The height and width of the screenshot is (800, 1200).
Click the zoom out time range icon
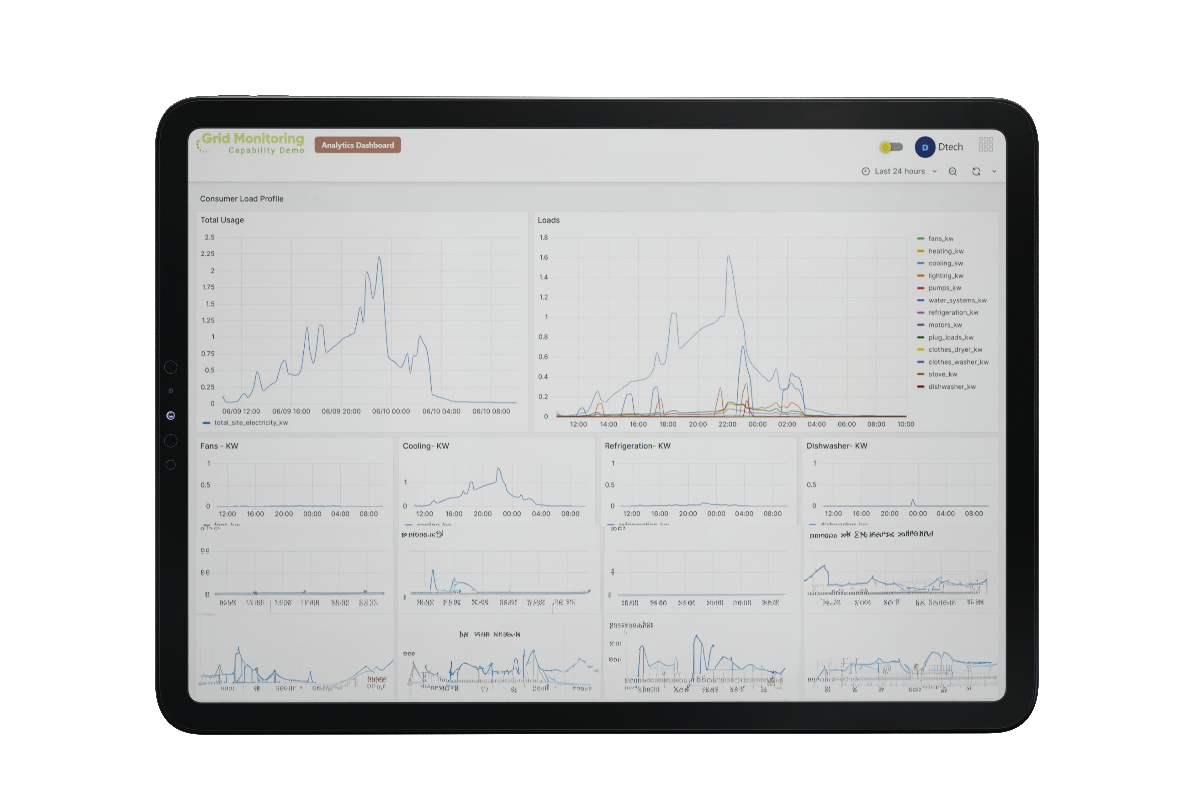tap(953, 172)
